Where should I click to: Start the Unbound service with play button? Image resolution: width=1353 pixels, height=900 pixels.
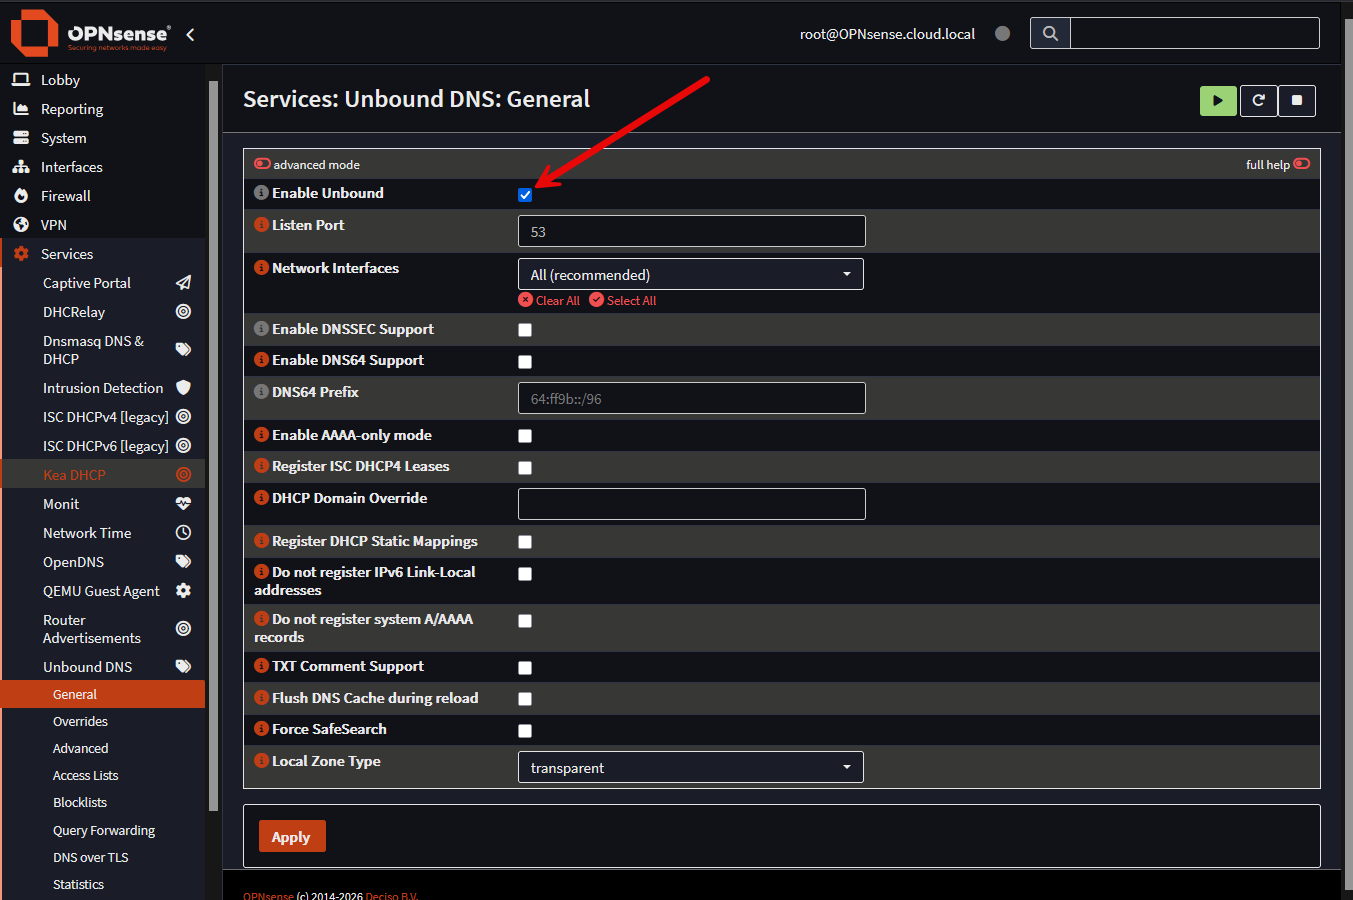pos(1218,100)
